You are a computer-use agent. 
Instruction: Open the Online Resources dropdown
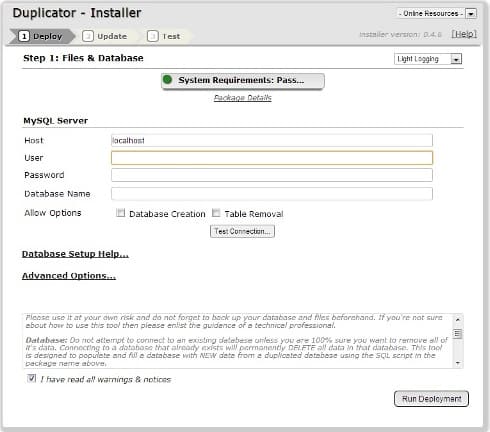pyautogui.click(x=437, y=14)
